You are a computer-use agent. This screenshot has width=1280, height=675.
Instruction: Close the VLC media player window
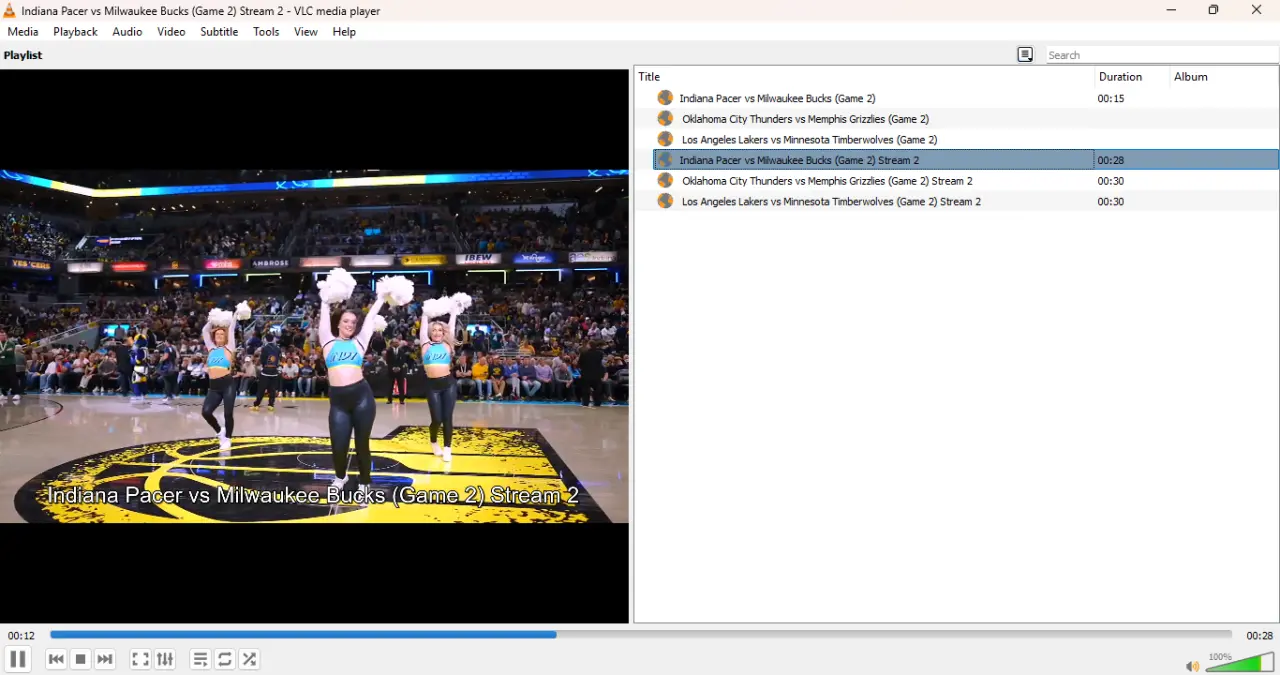point(1257,10)
